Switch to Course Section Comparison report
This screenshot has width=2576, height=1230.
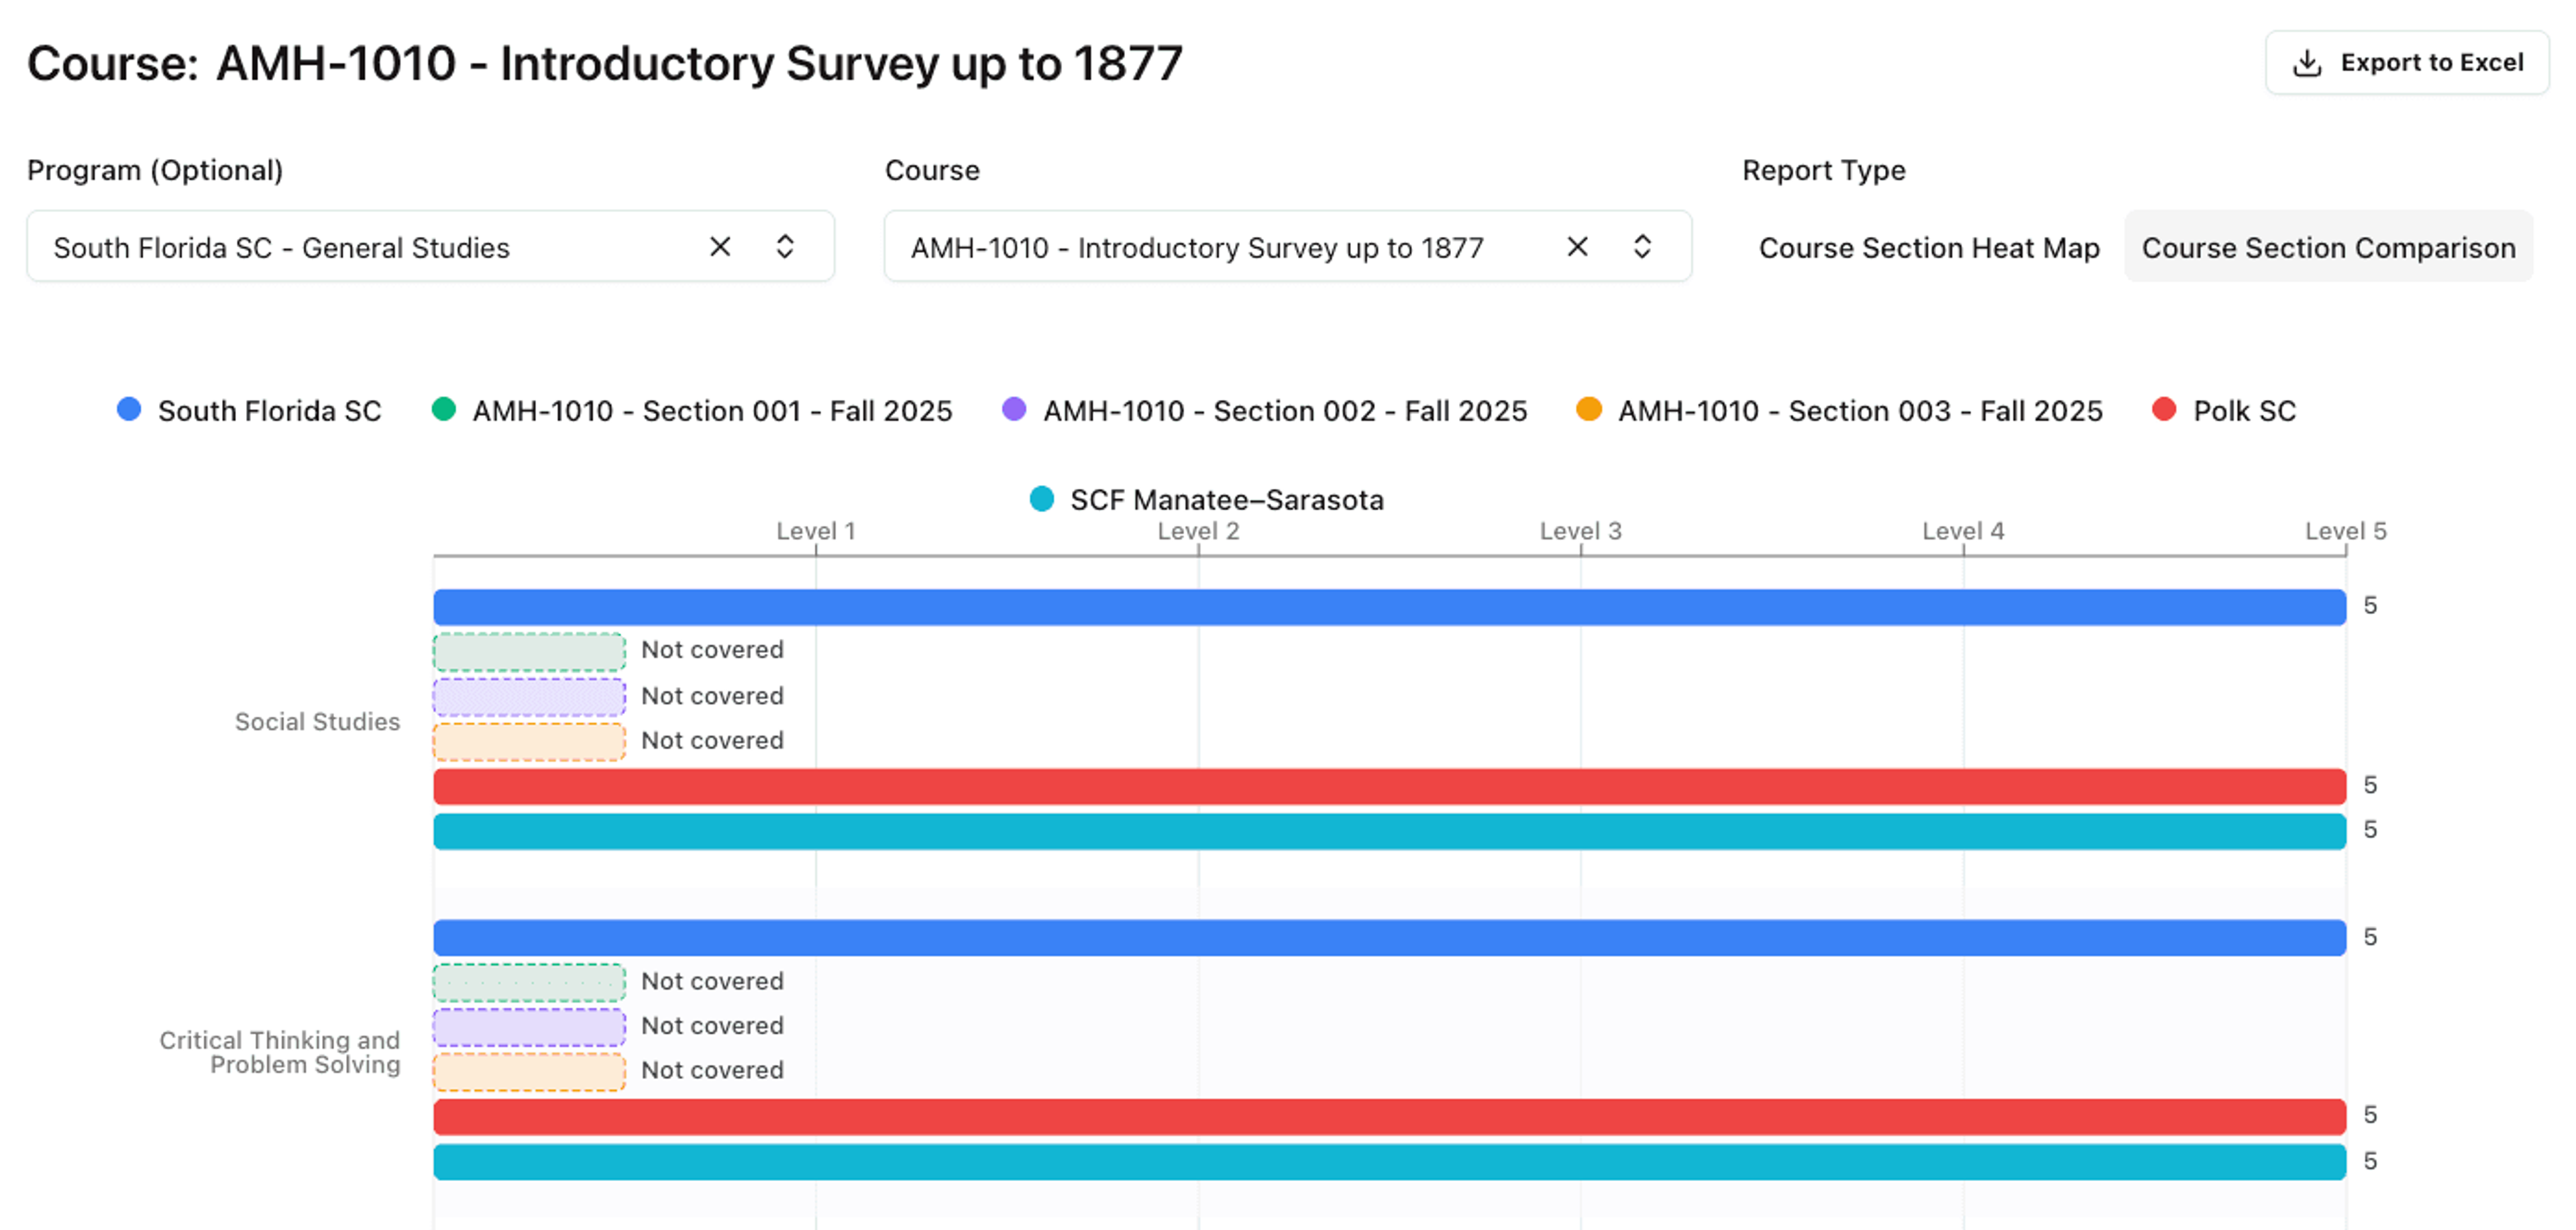[2329, 247]
